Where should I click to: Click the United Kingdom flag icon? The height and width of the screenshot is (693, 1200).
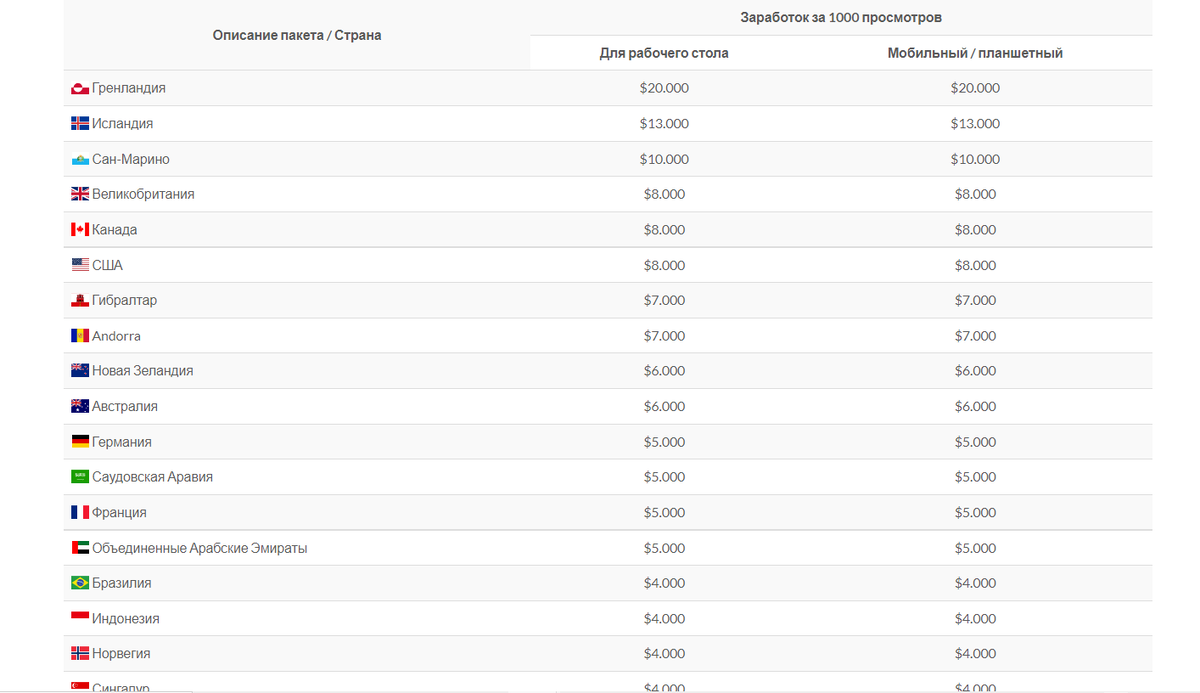[80, 195]
